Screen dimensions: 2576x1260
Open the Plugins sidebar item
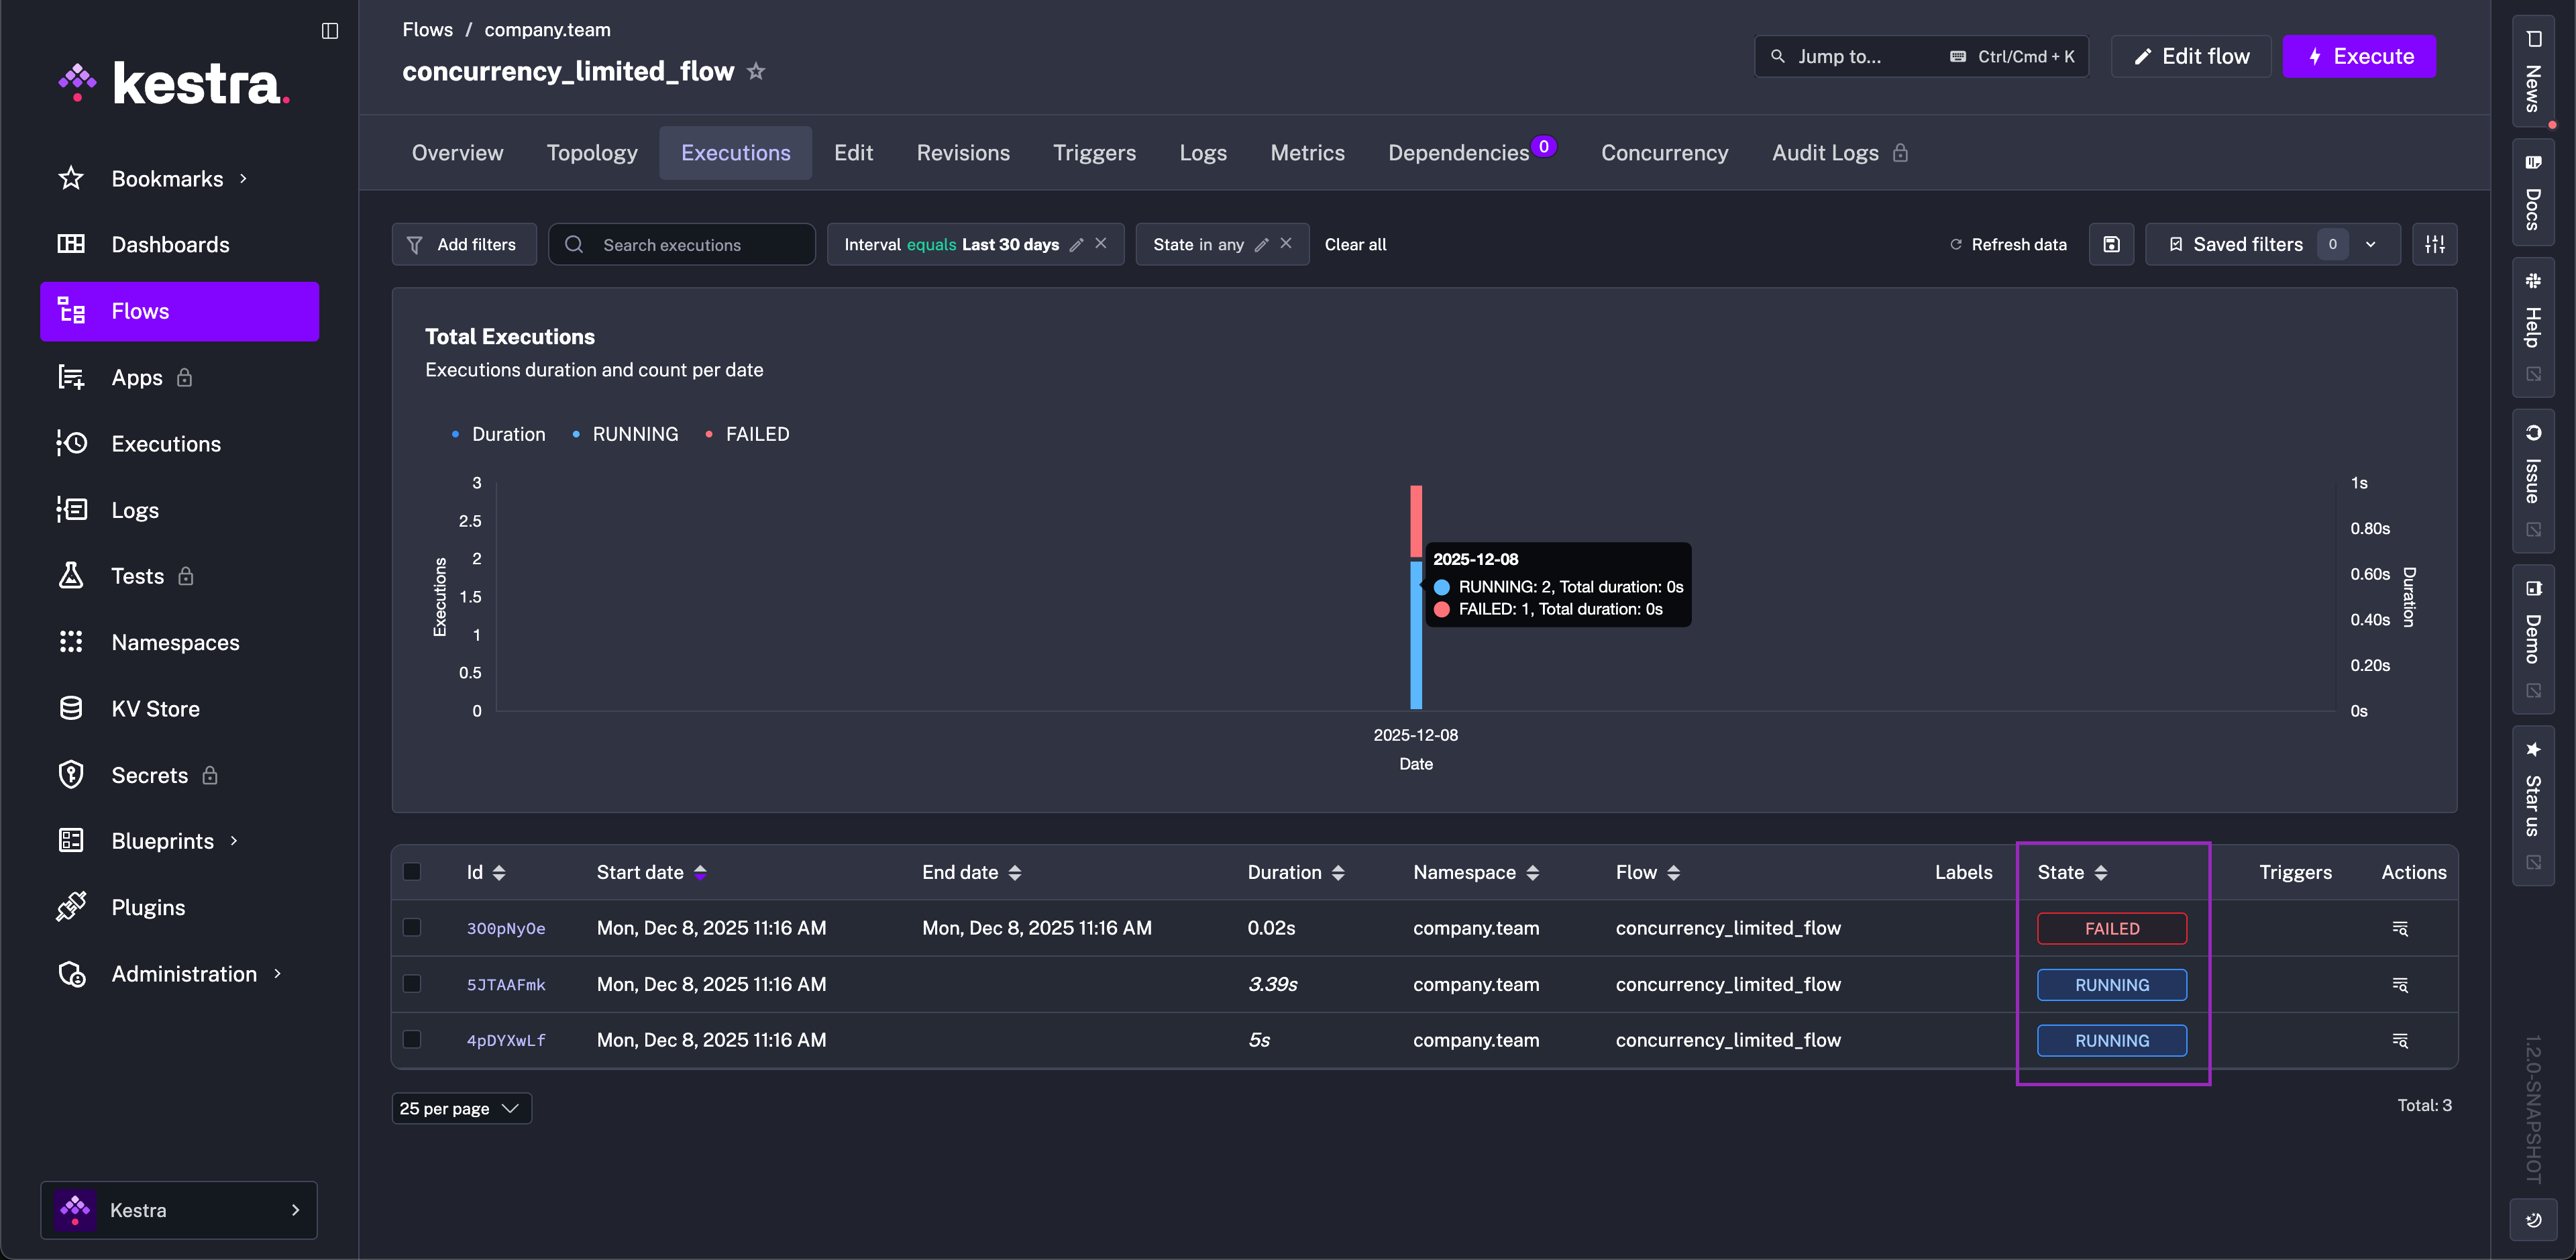point(148,907)
